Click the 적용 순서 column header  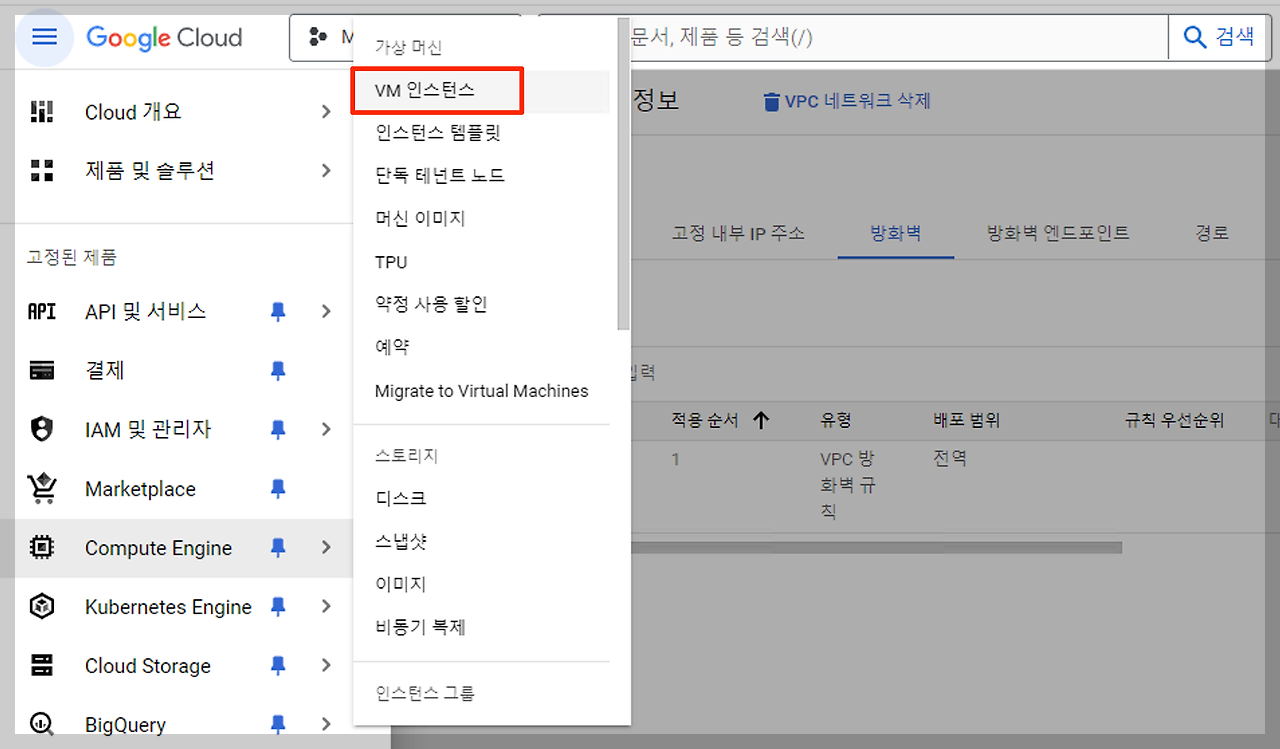(705, 420)
